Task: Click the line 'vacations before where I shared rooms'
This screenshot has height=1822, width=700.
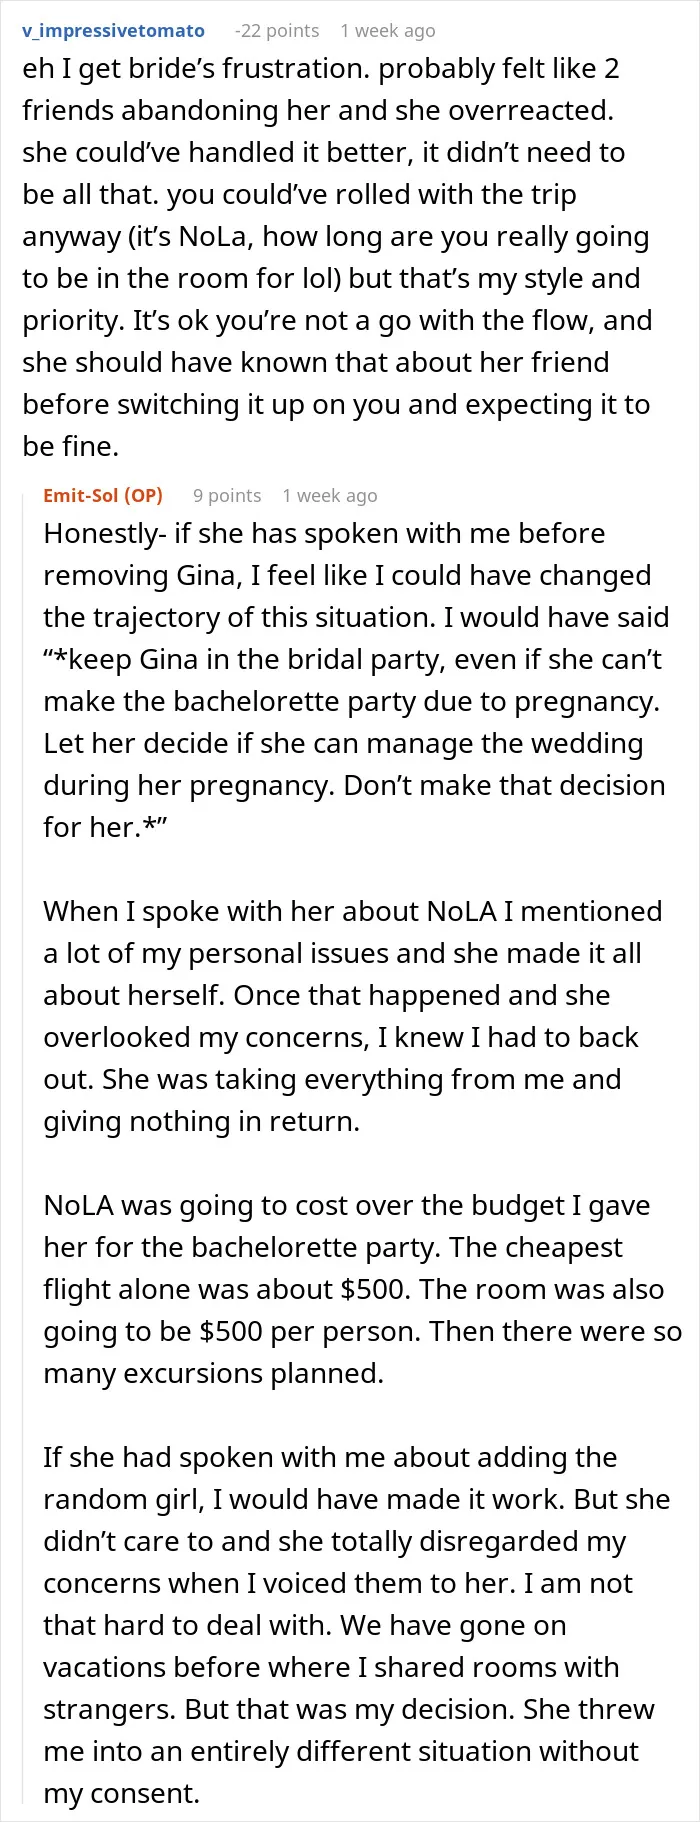Action: 331,1668
